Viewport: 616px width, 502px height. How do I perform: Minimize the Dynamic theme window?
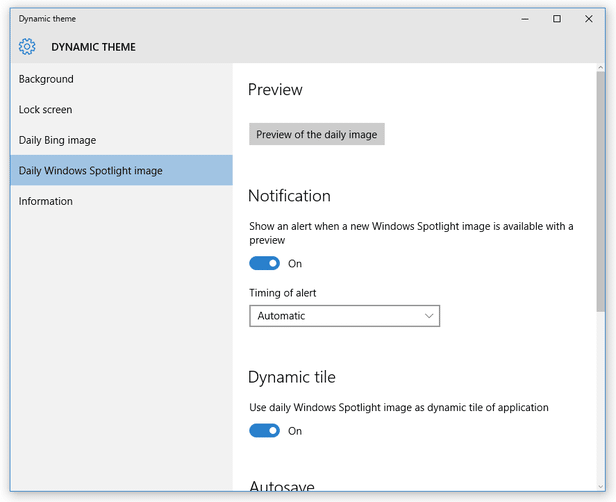525,19
